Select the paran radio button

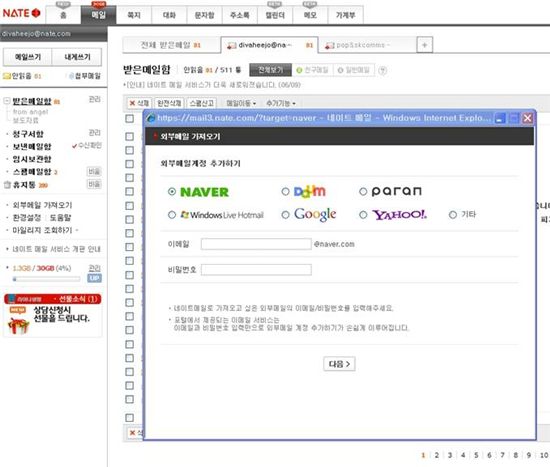tap(363, 192)
